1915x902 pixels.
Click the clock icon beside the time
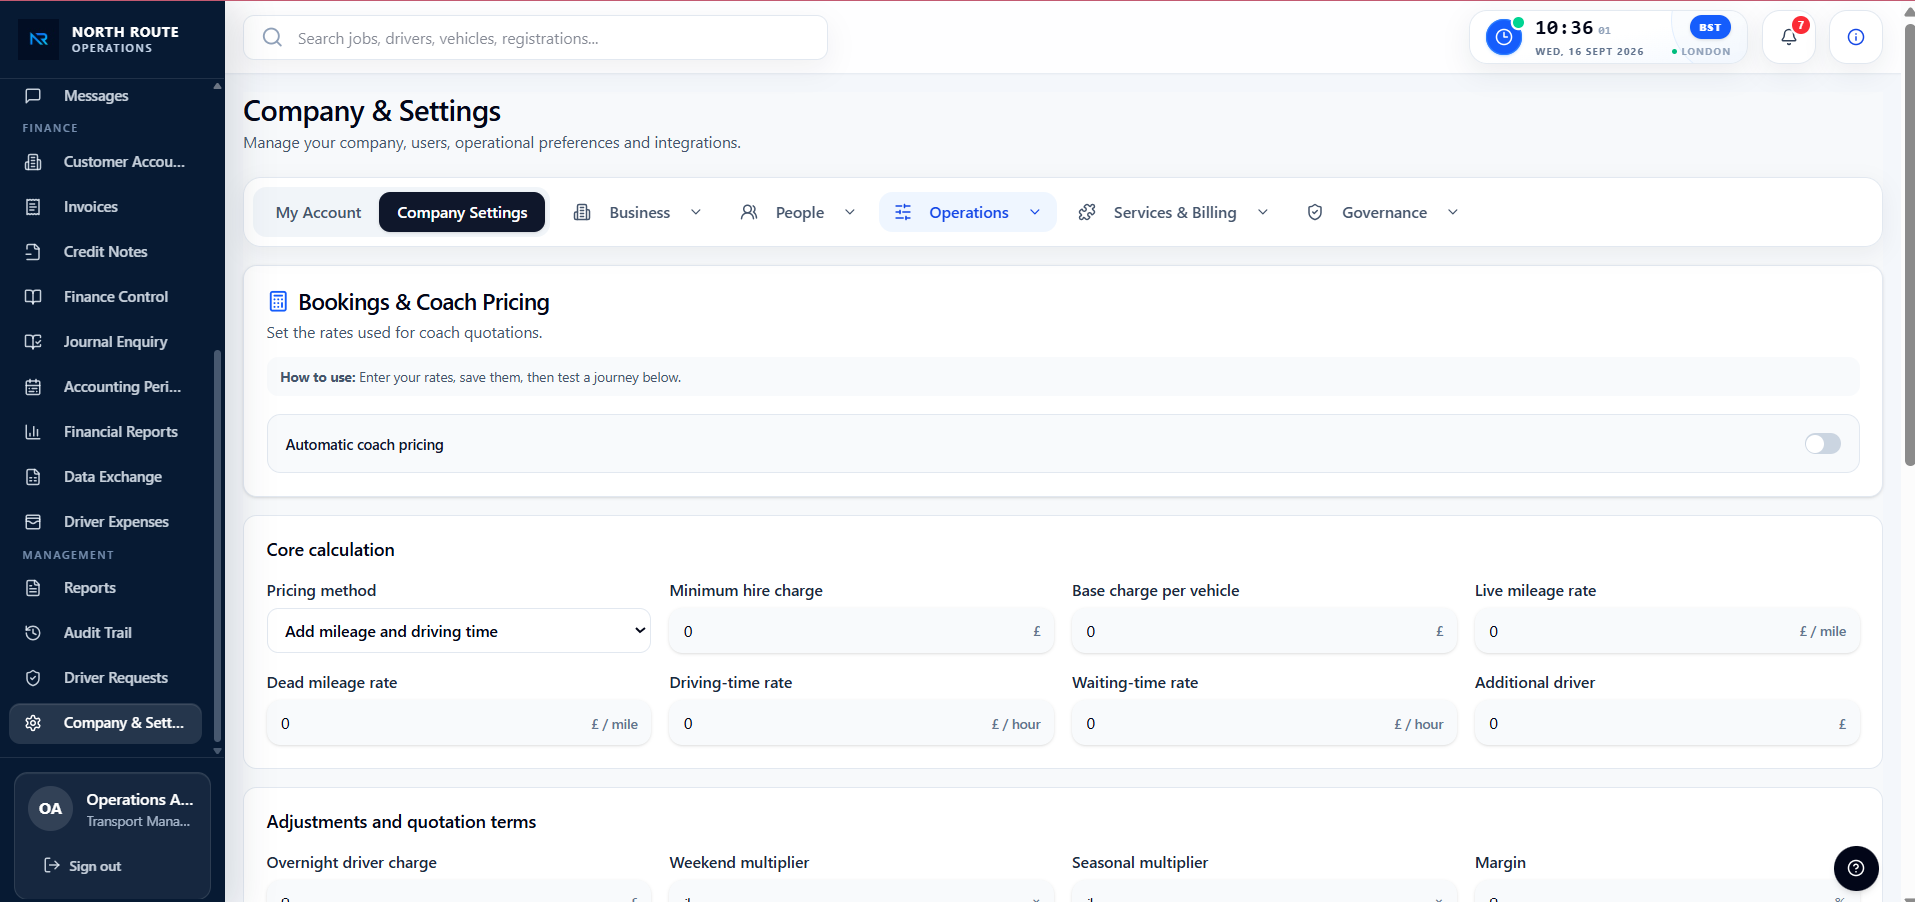point(1503,38)
